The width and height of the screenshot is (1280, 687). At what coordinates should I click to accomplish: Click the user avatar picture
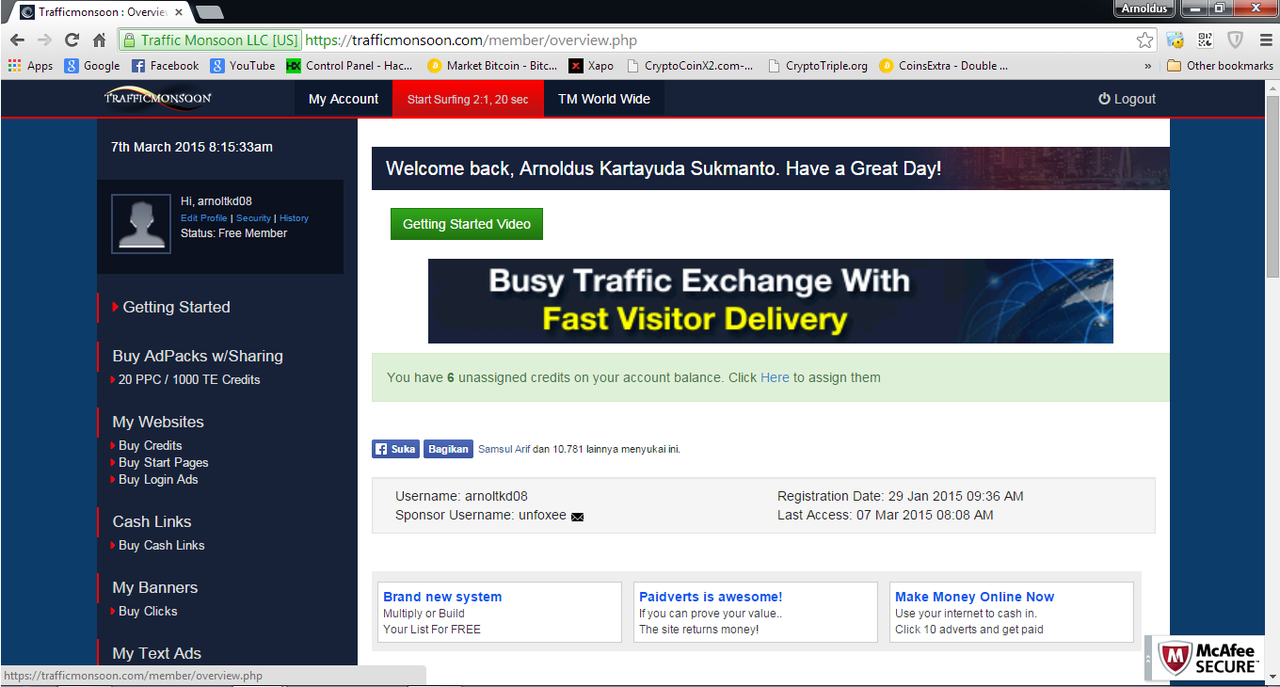coord(141,223)
